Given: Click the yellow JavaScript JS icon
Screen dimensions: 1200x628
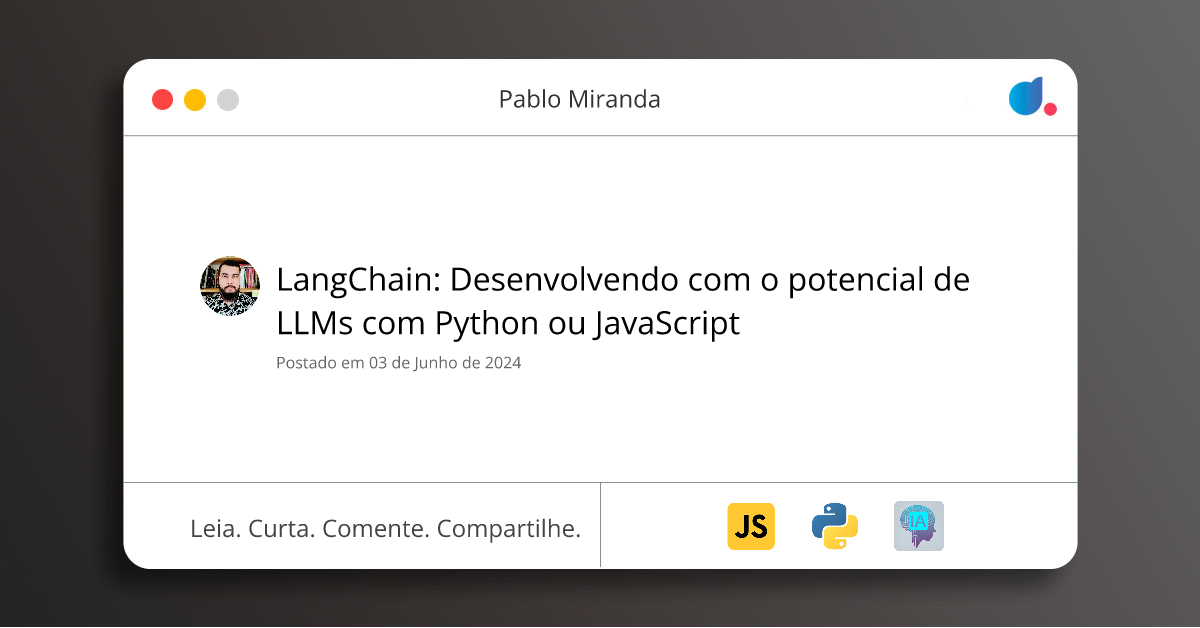Looking at the screenshot, I should (x=750, y=526).
